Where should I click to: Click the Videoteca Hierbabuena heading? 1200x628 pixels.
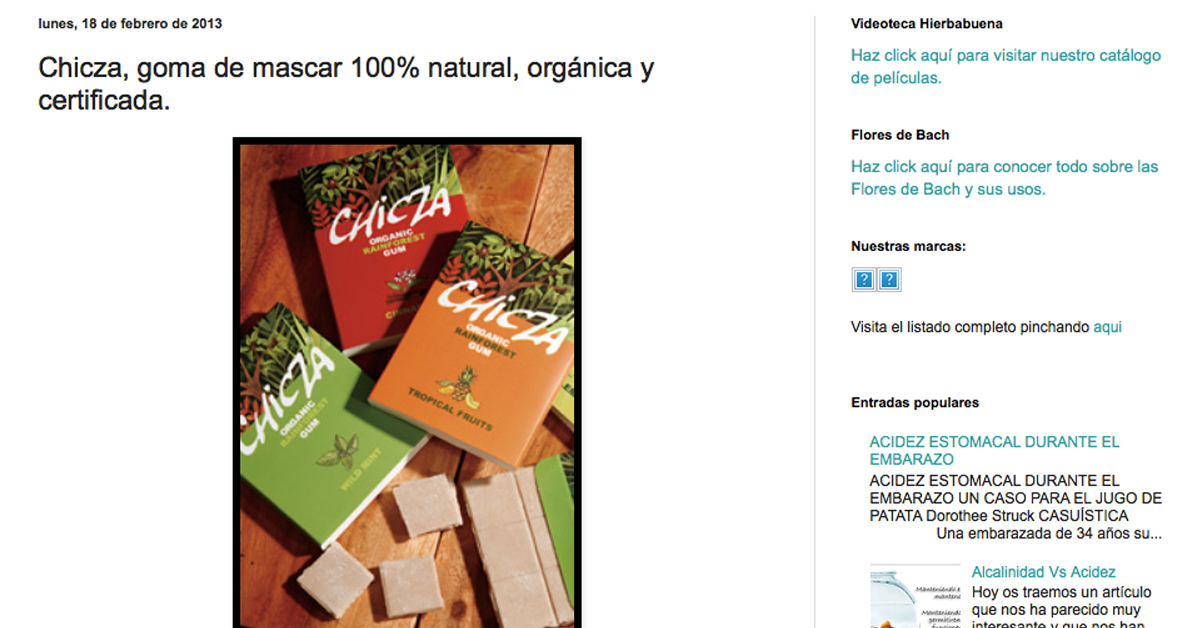coord(927,23)
